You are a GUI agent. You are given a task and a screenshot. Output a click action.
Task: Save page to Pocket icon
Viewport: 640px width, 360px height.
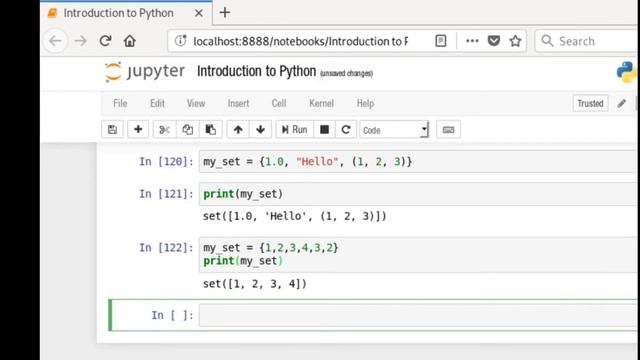[x=494, y=41]
